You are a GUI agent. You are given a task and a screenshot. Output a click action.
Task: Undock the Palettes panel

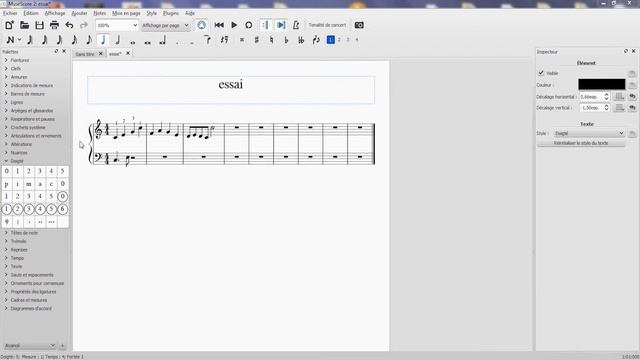pos(56,51)
